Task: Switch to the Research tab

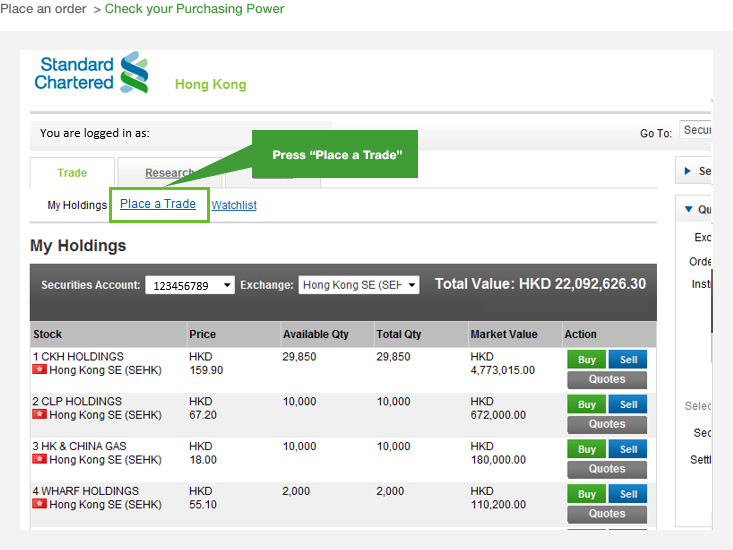Action: coord(169,173)
